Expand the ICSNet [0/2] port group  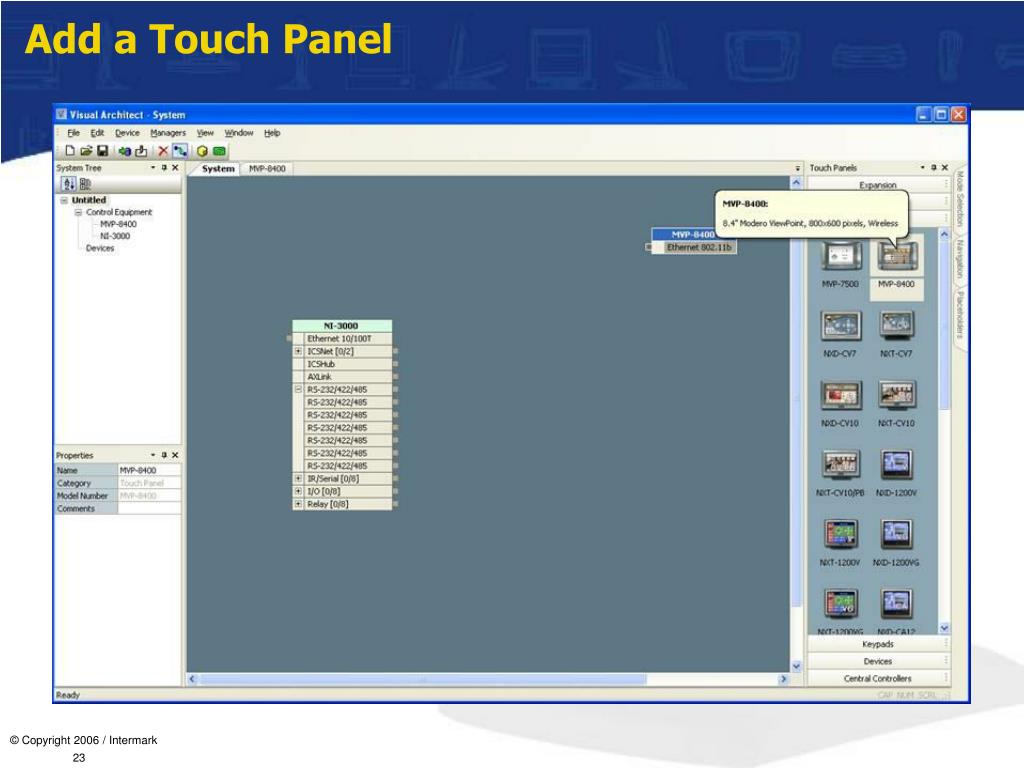(298, 351)
